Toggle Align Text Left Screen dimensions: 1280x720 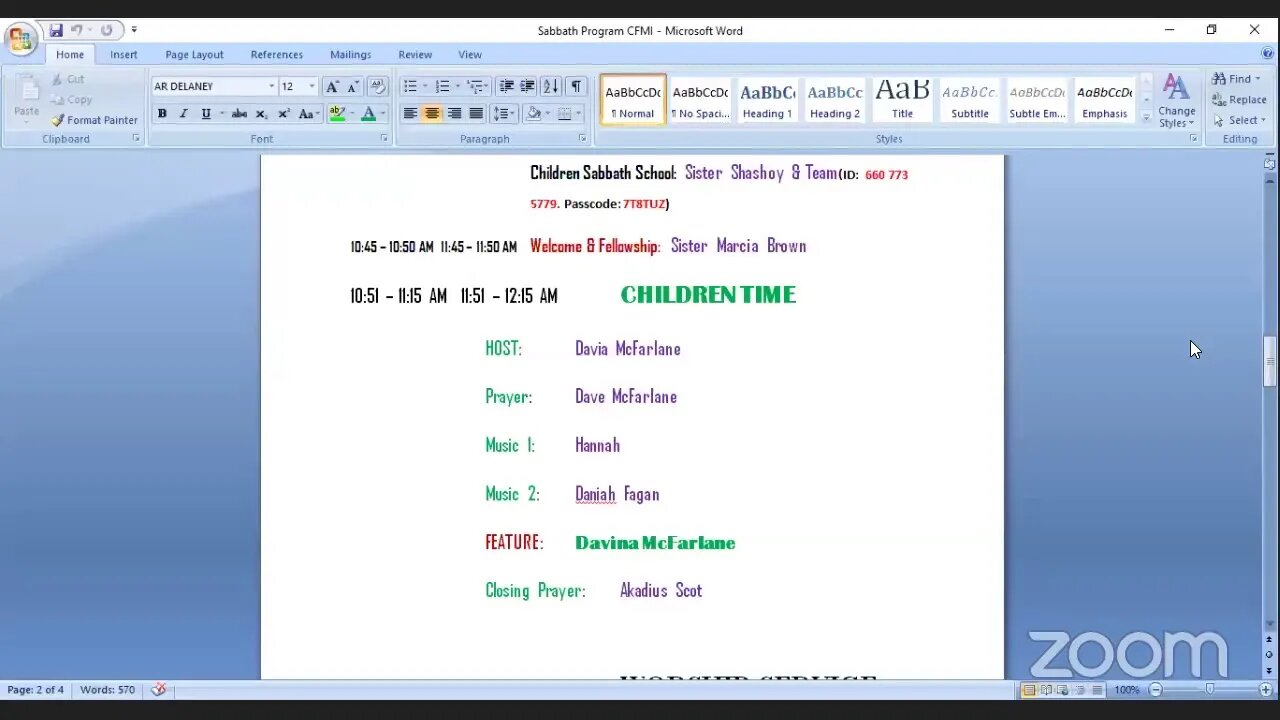pyautogui.click(x=410, y=114)
